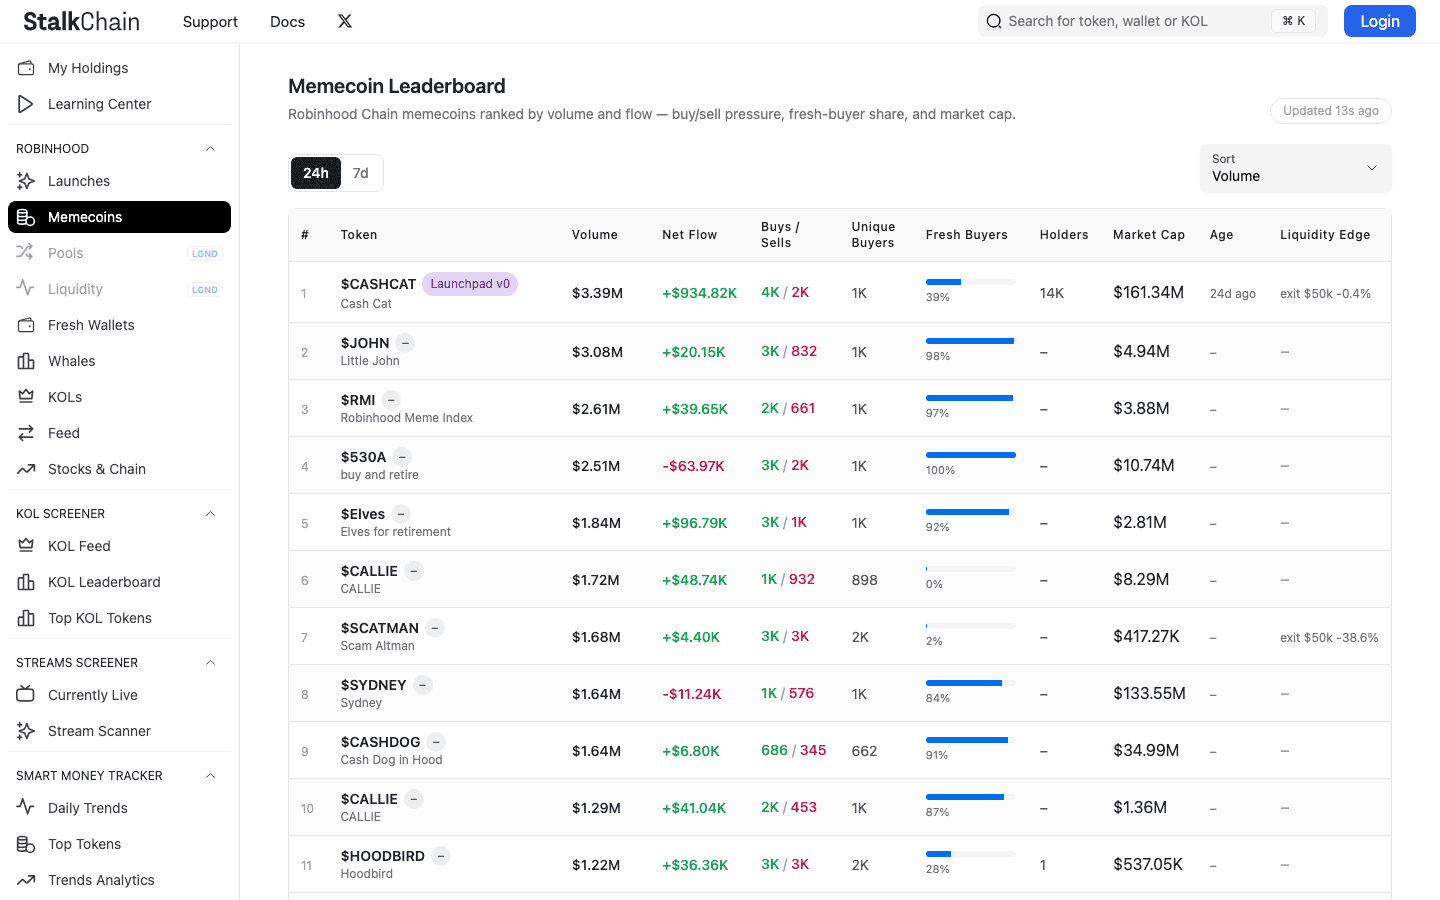The height and width of the screenshot is (900, 1440).
Task: Switch the timeframe to 24h
Action: tap(316, 173)
